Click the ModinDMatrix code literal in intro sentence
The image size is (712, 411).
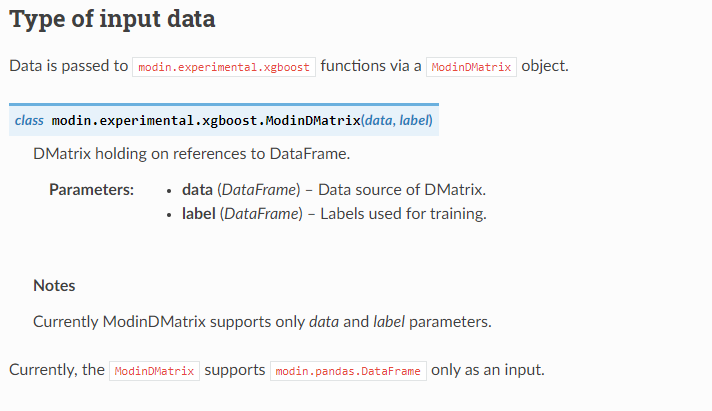(471, 67)
